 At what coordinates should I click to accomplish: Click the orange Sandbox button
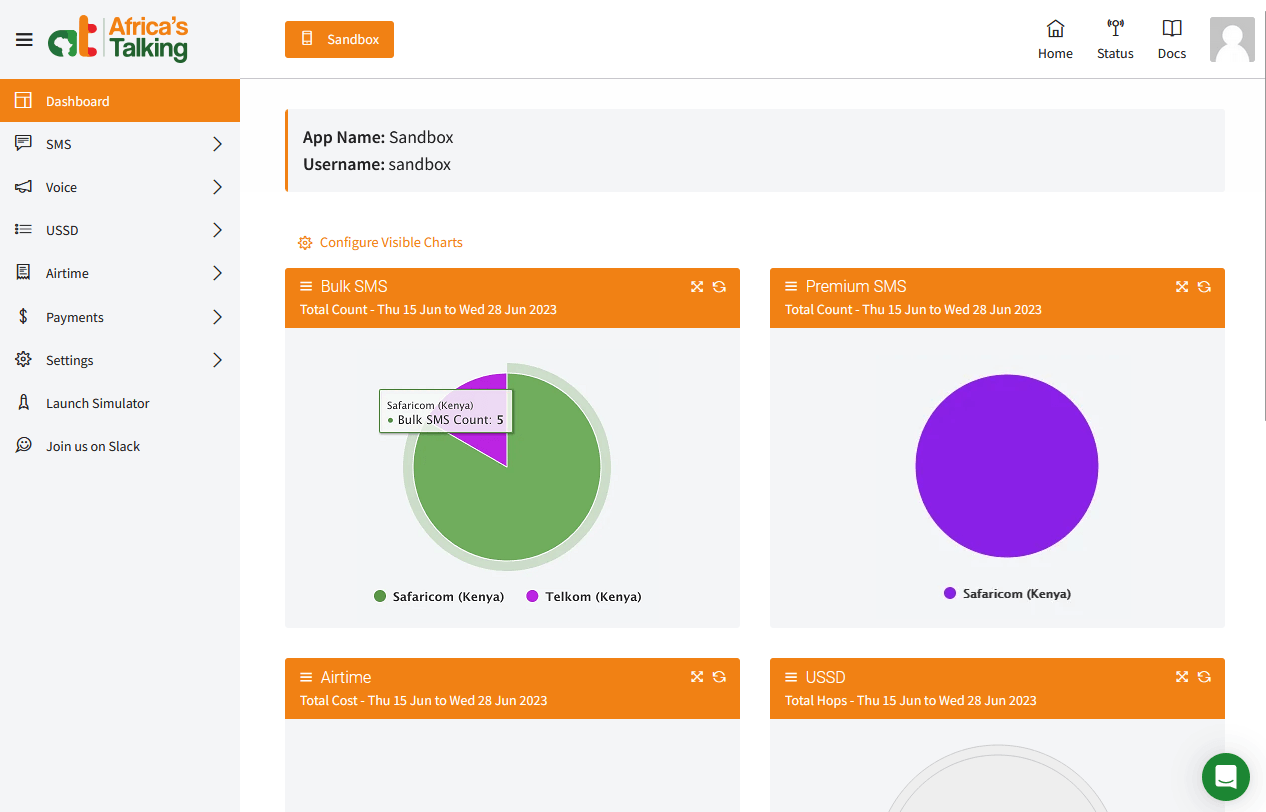click(339, 40)
